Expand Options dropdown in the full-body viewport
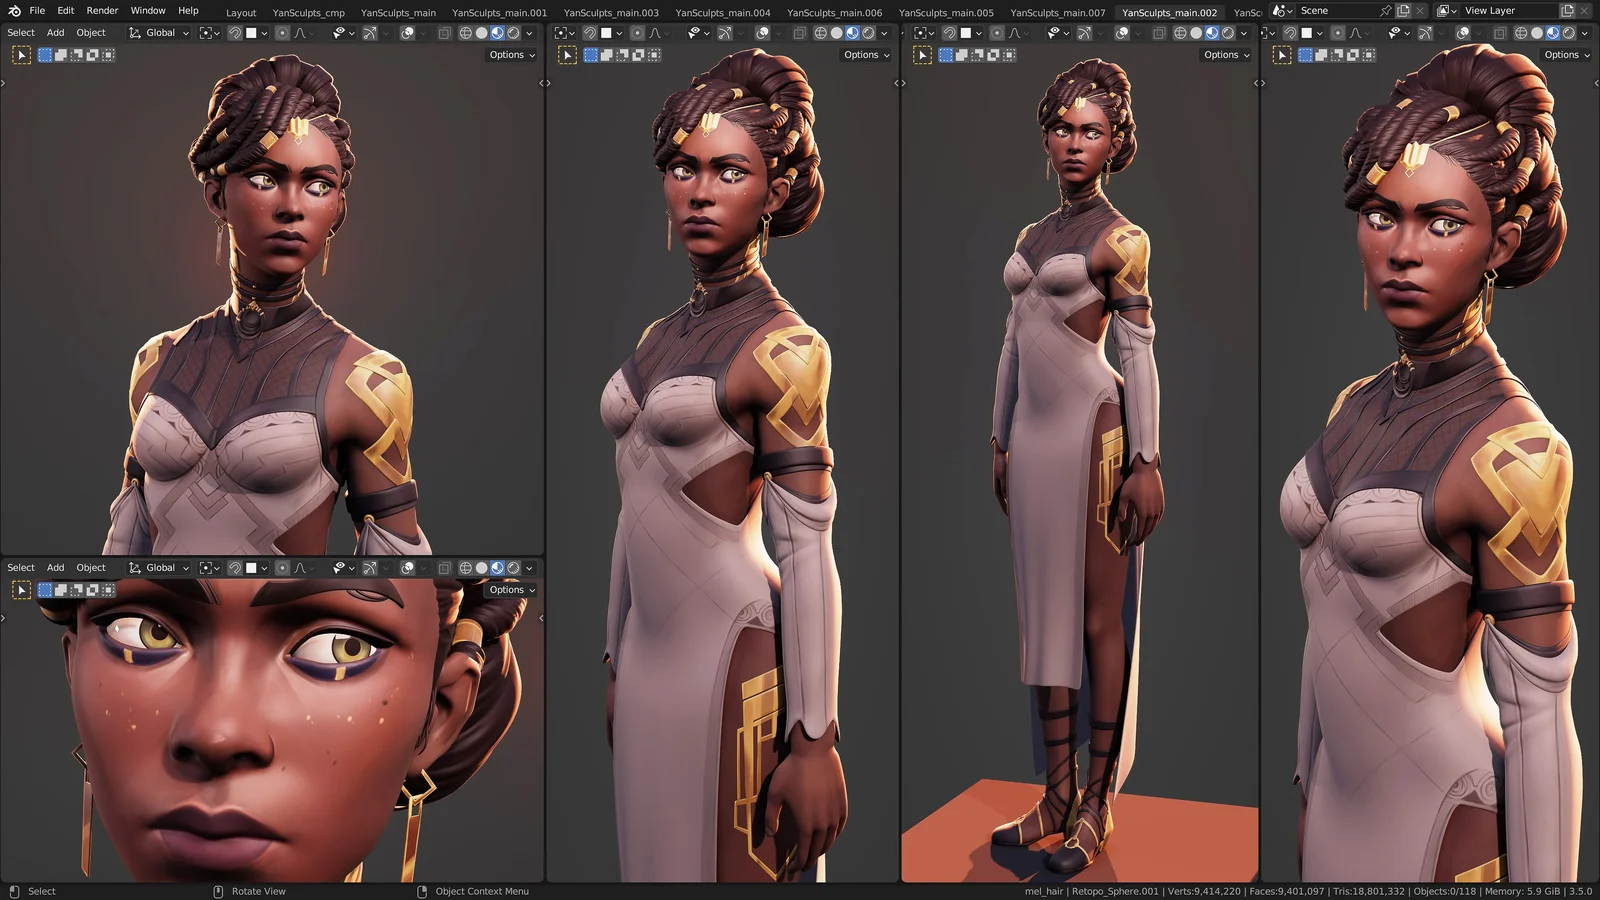 [1226, 55]
